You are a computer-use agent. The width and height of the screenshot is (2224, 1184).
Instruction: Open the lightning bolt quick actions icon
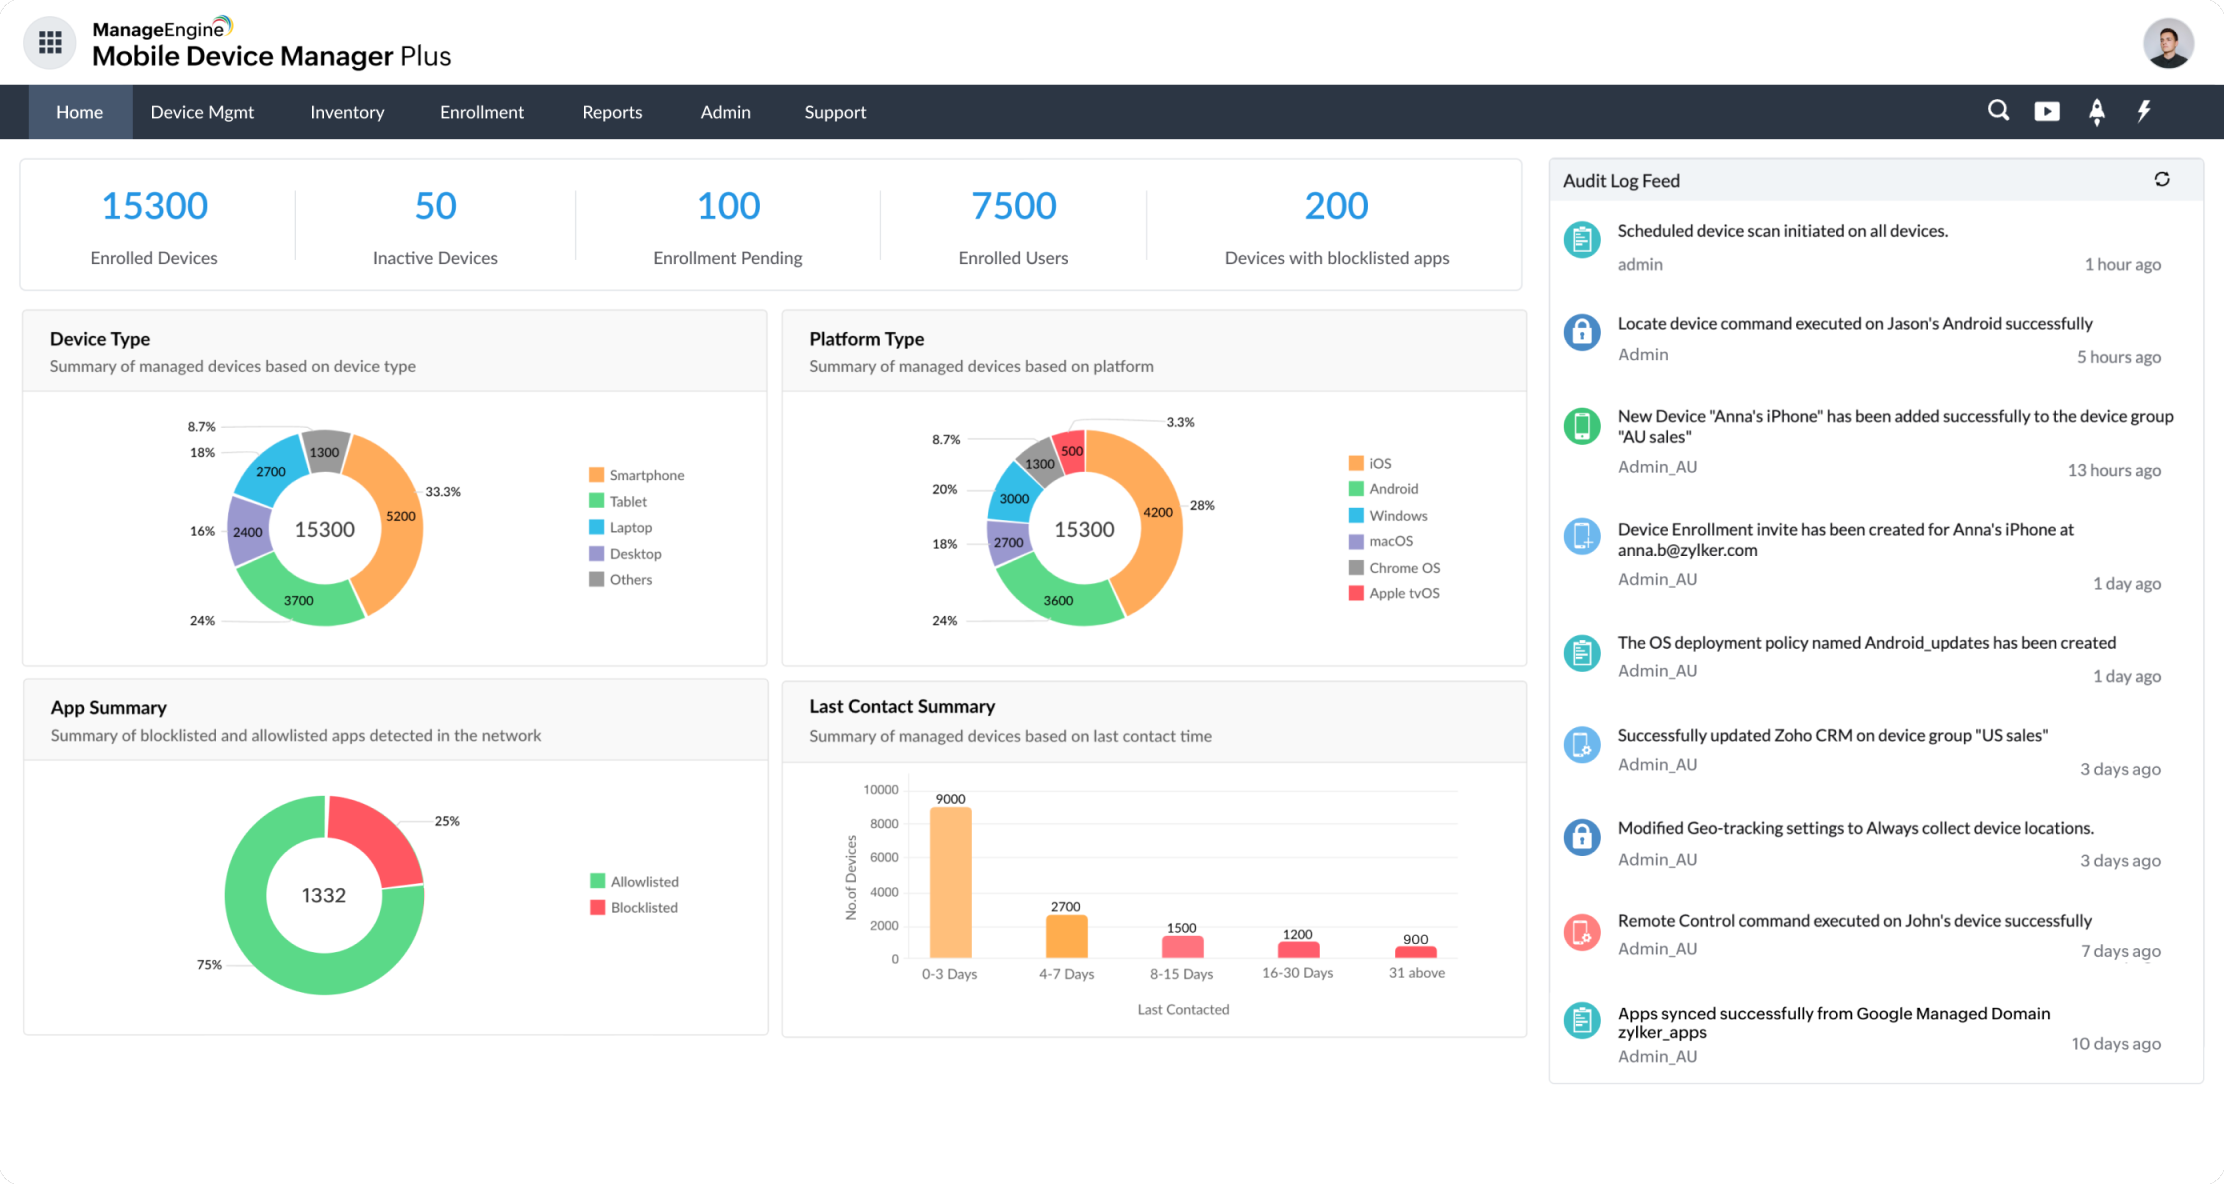point(2144,111)
